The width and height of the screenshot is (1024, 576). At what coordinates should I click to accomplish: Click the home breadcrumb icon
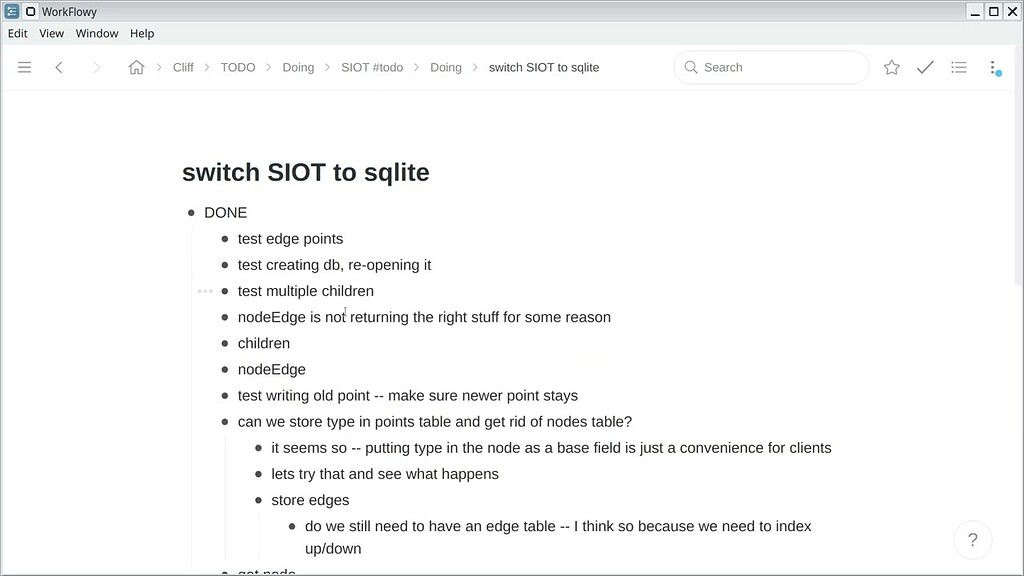click(137, 67)
